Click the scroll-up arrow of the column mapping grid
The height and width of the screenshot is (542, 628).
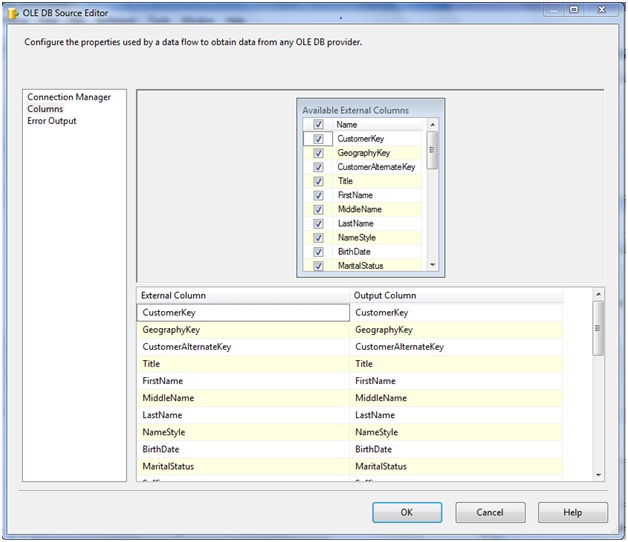click(x=598, y=295)
